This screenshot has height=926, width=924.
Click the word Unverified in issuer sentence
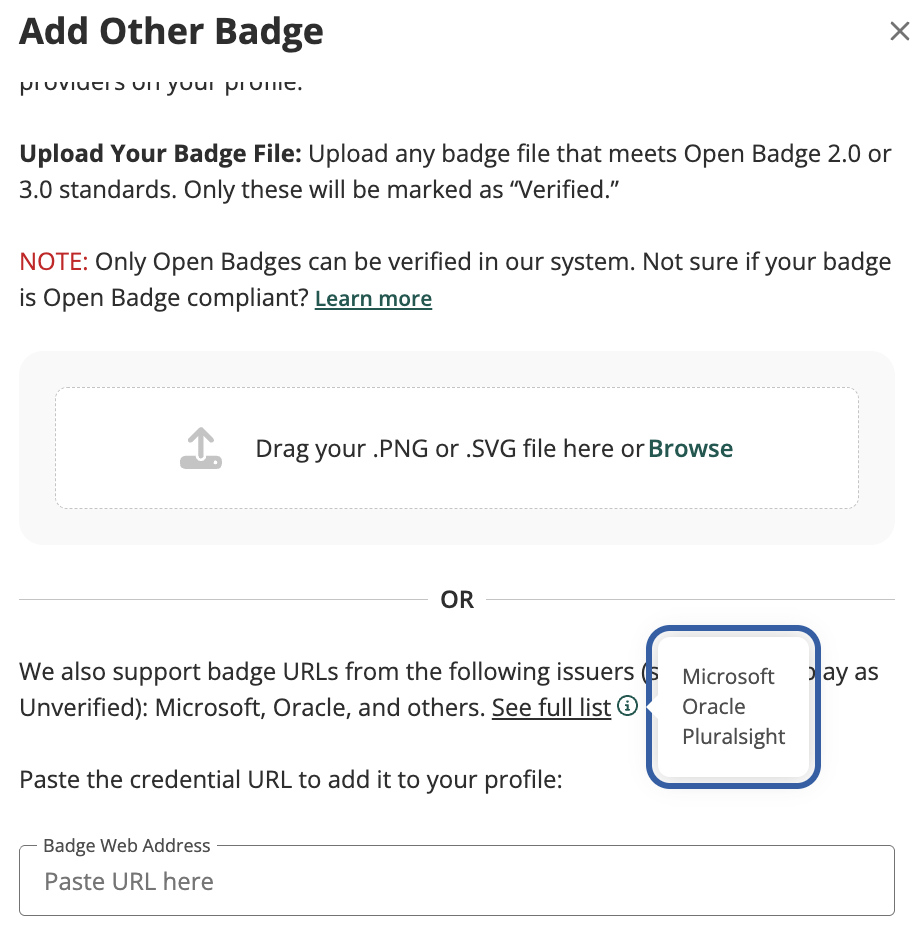[75, 707]
